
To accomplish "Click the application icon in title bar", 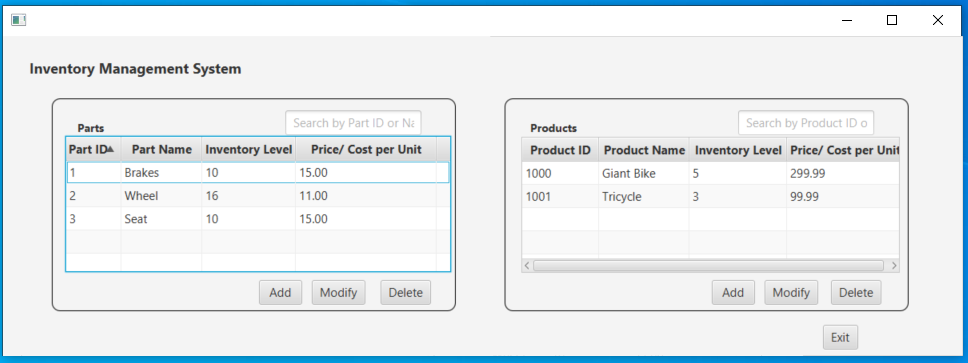I will click(19, 20).
